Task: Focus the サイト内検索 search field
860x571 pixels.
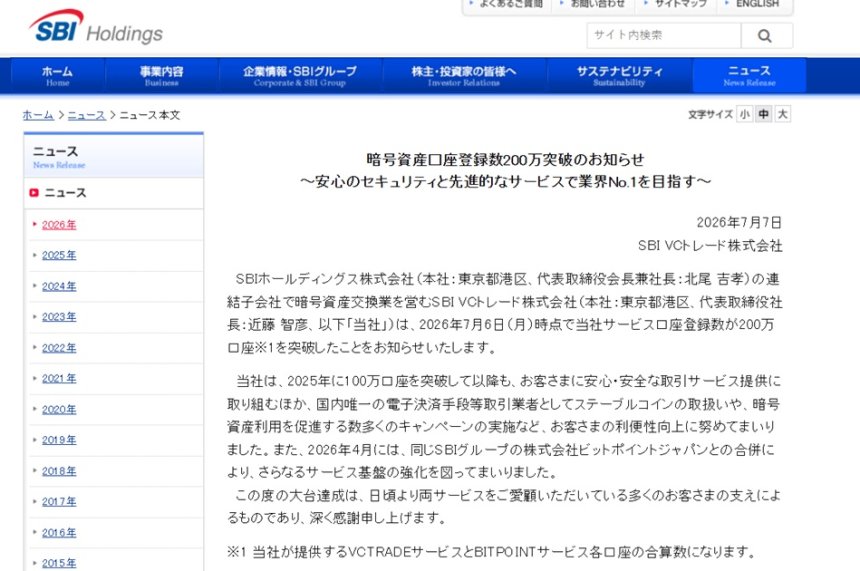Action: [x=664, y=36]
